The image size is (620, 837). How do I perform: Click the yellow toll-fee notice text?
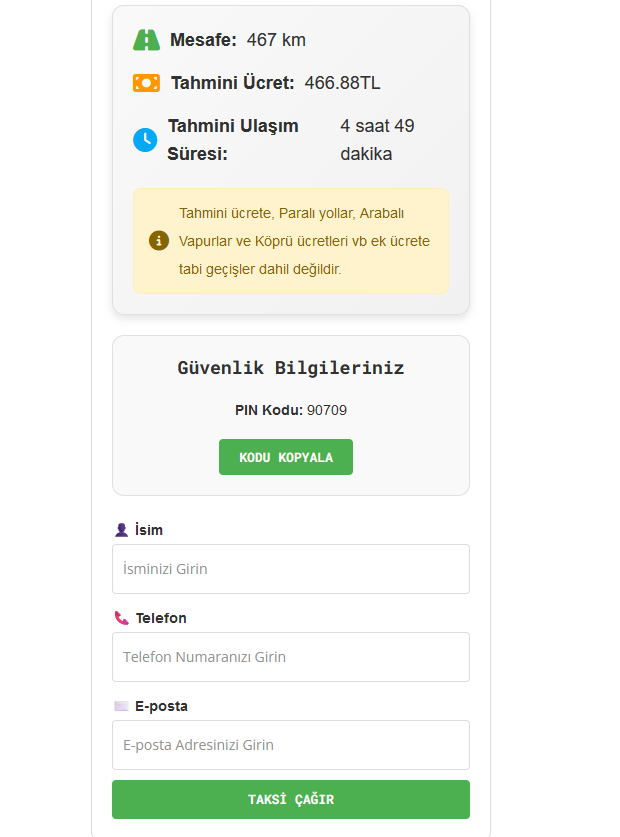304,241
